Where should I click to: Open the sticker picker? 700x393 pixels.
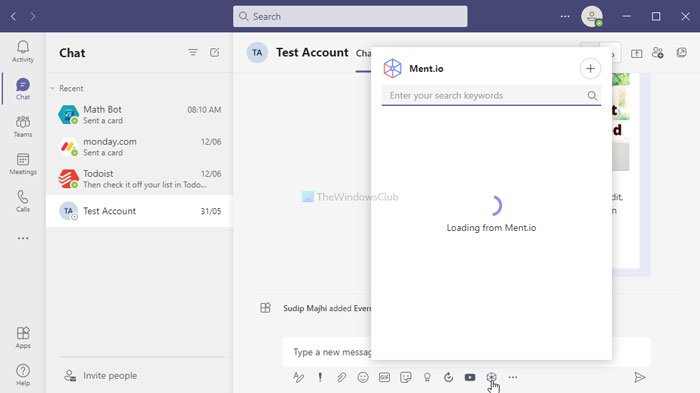coord(406,377)
